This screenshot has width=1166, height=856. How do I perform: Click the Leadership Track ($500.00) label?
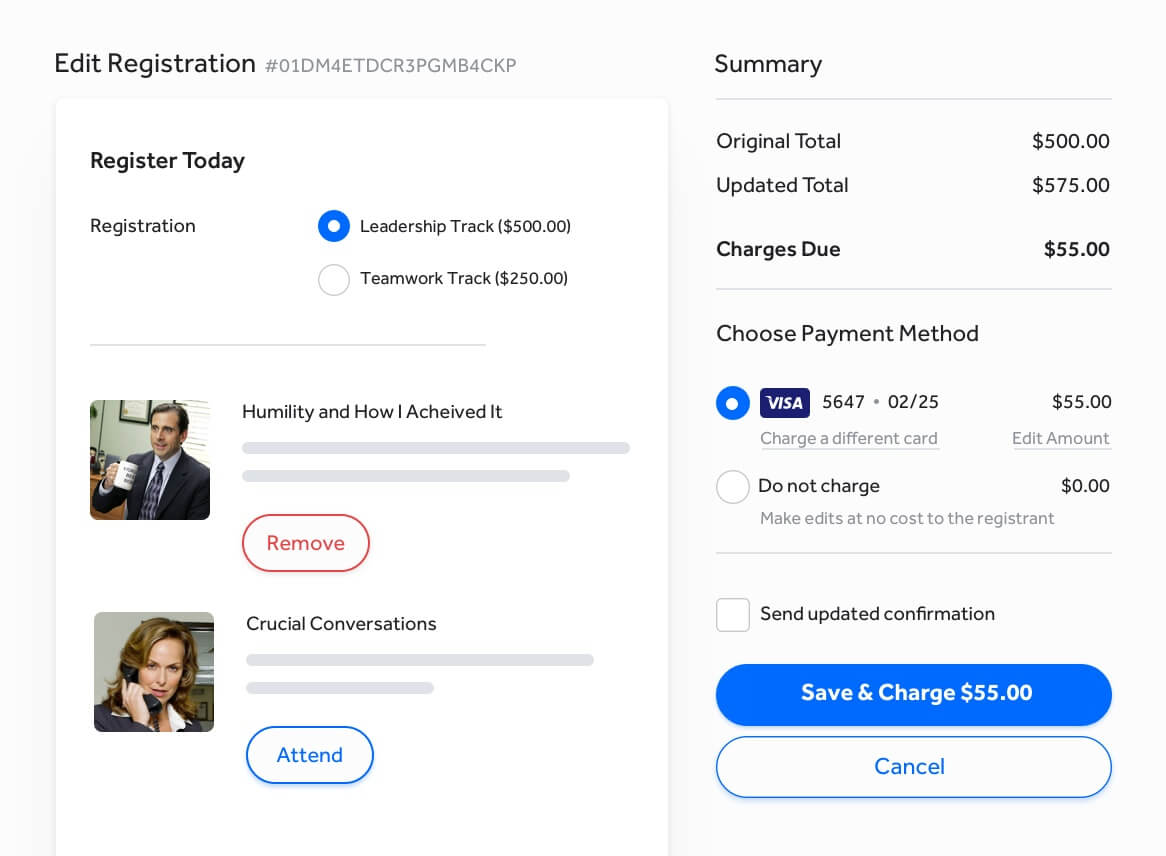coord(465,227)
